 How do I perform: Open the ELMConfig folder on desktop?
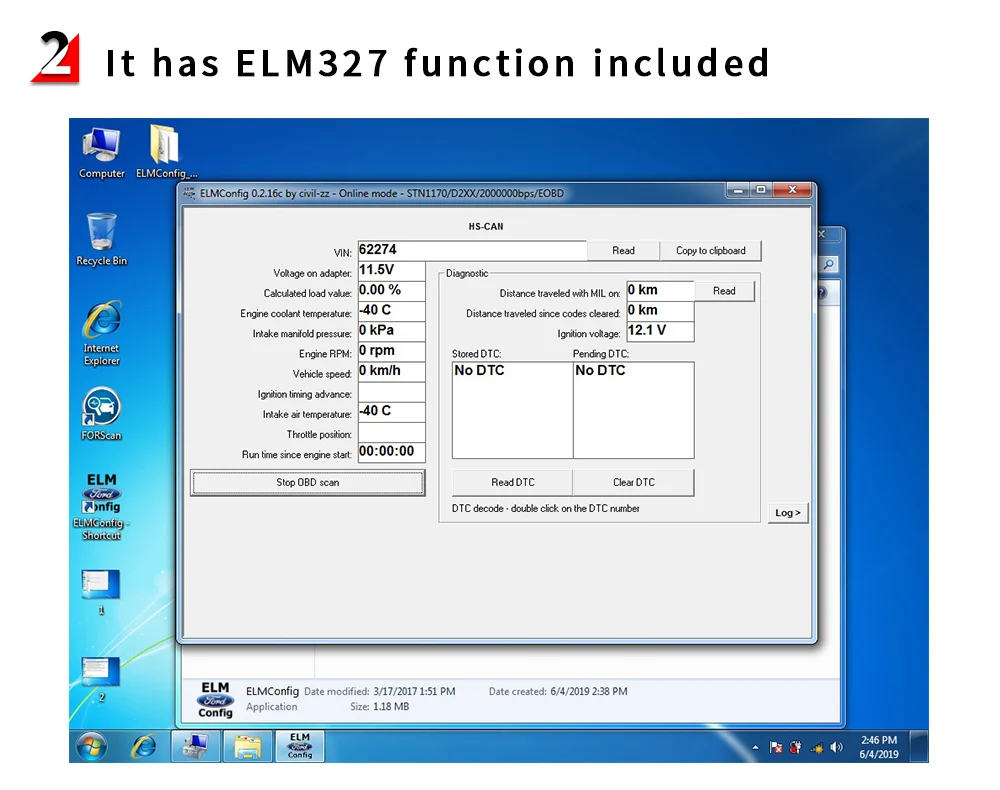click(166, 153)
